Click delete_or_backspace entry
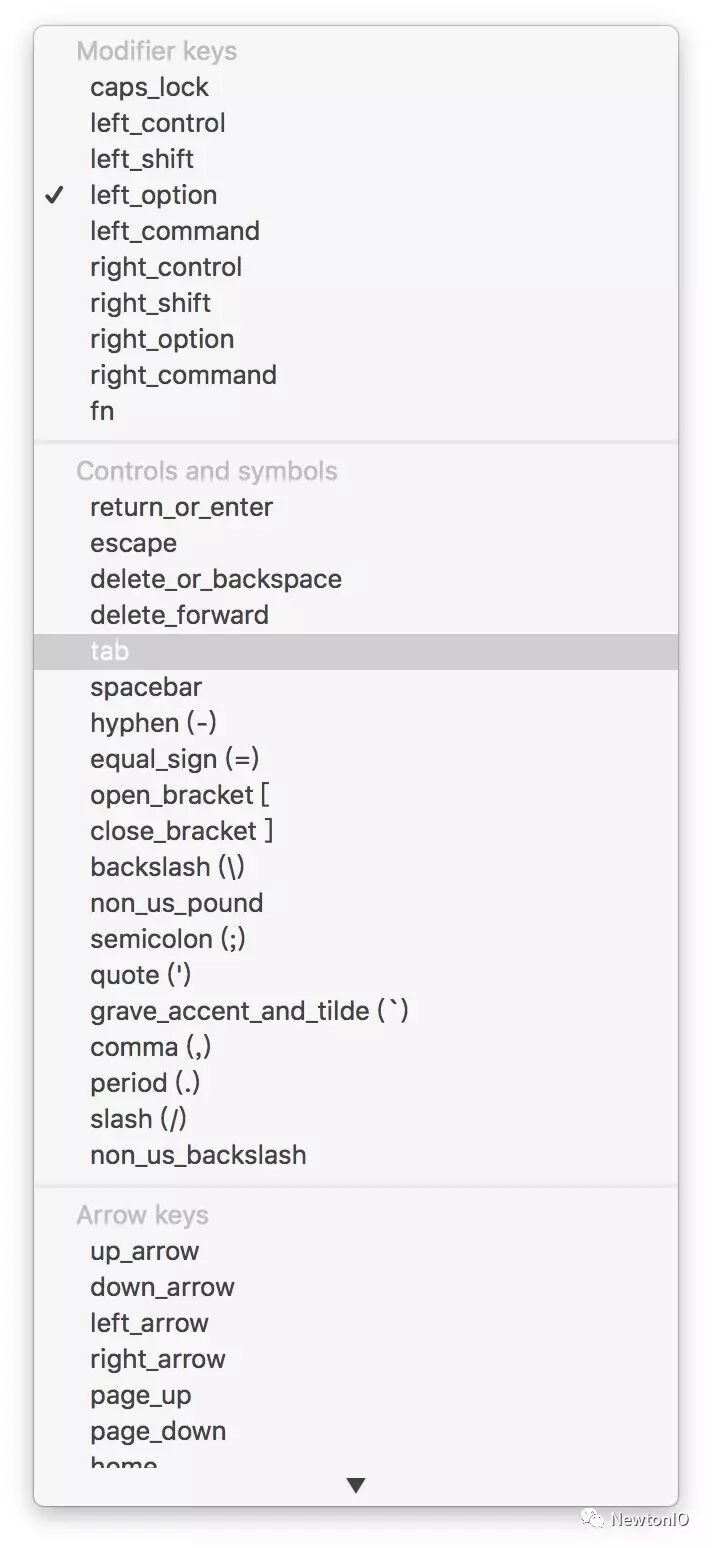The image size is (712, 1548). click(x=215, y=579)
